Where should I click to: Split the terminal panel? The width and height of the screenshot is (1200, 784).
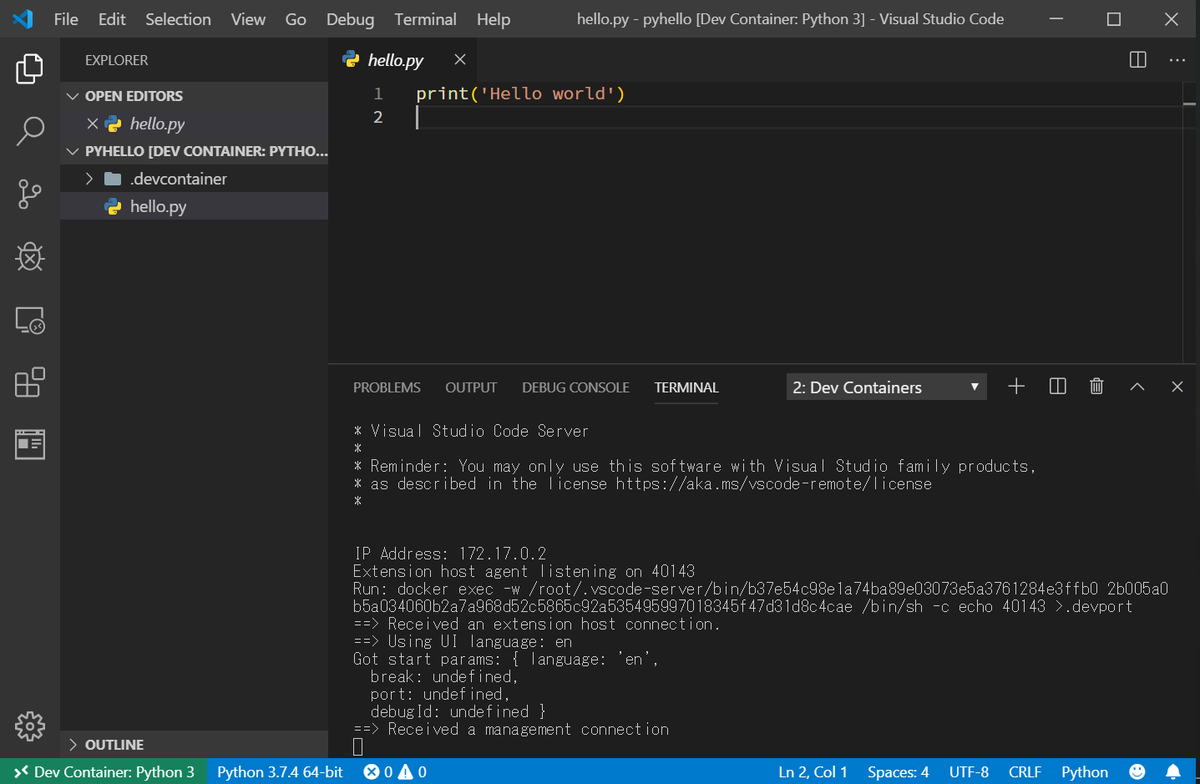tap(1057, 386)
